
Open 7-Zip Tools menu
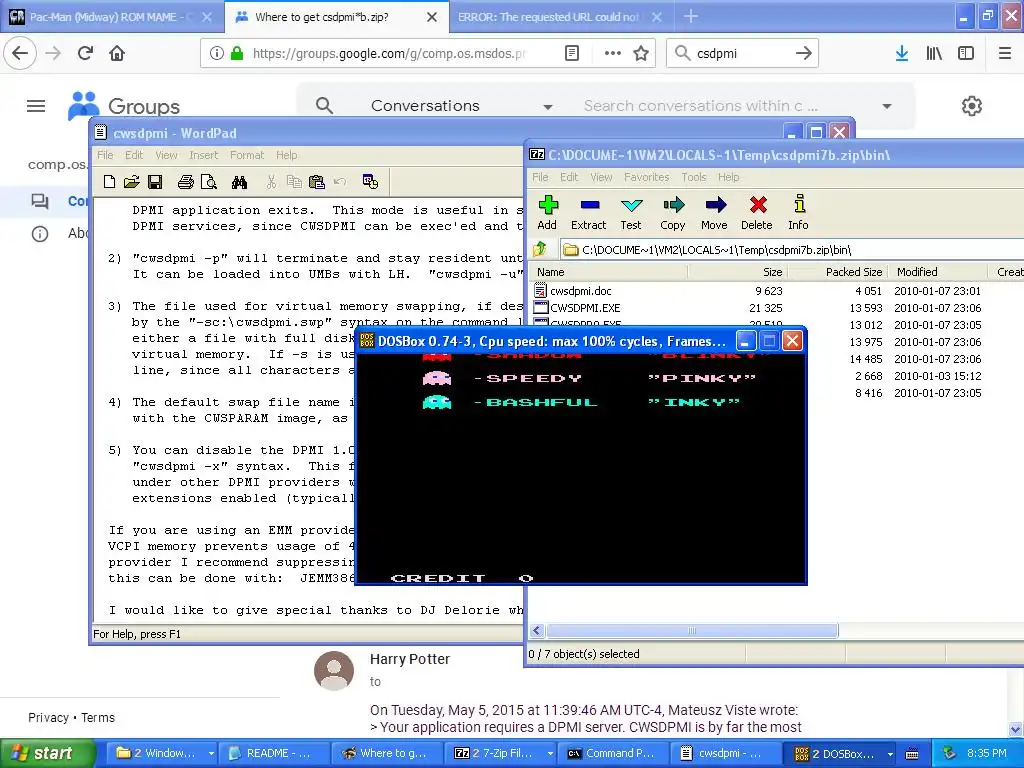pyautogui.click(x=694, y=177)
